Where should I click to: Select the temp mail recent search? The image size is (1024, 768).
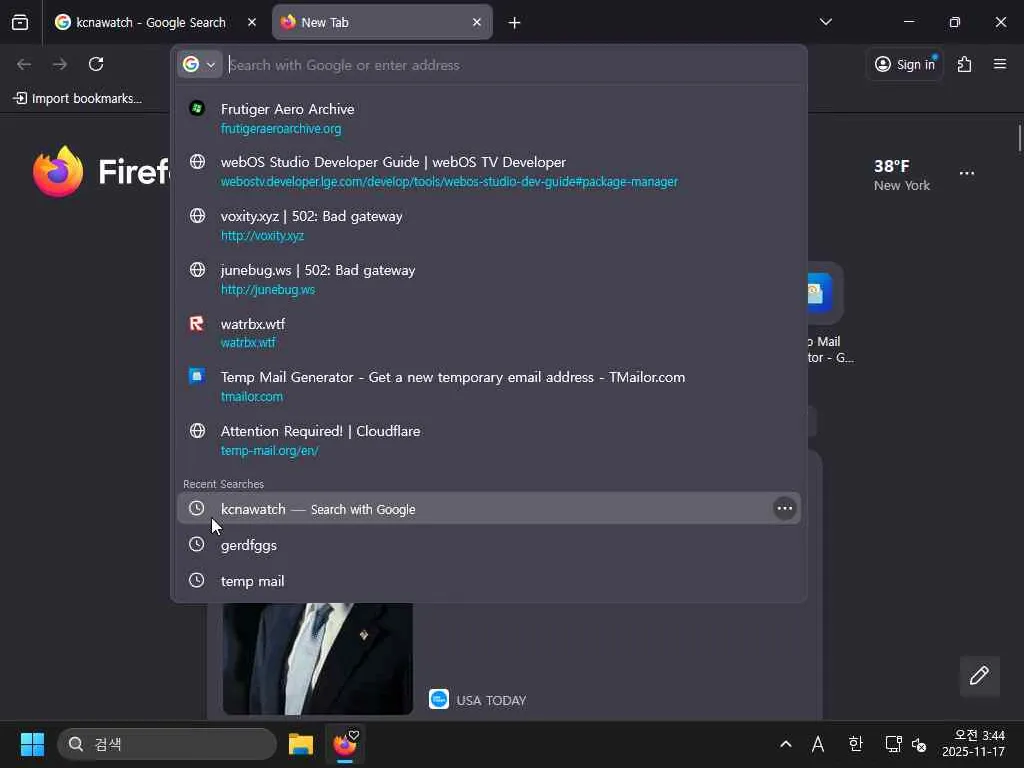tap(488, 581)
